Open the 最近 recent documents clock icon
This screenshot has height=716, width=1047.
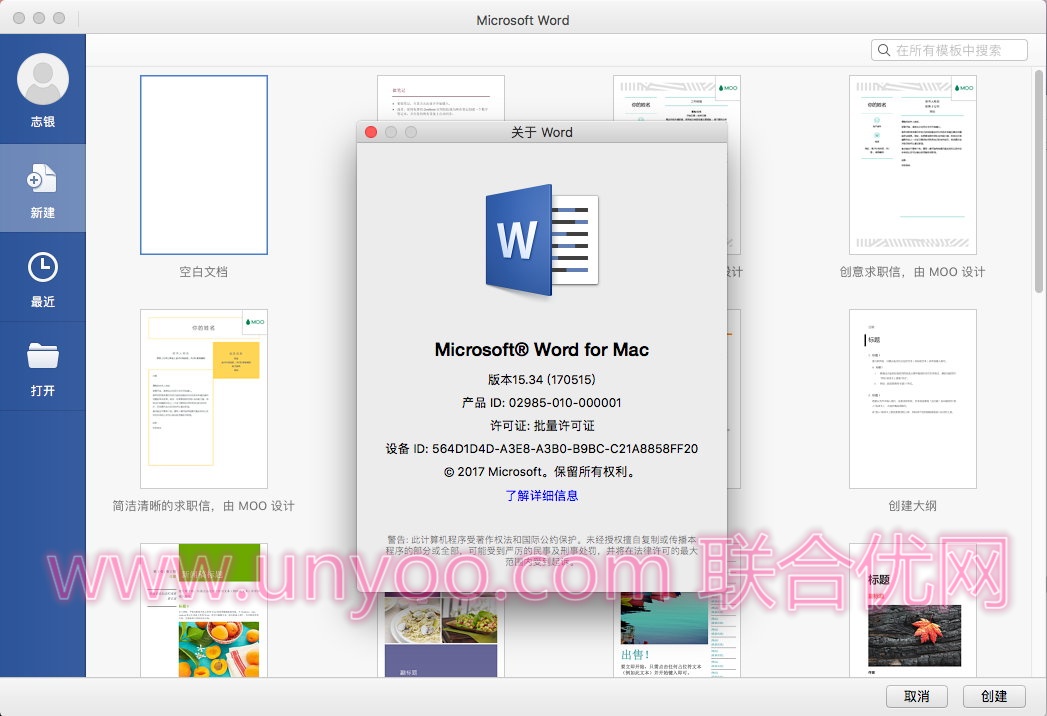click(43, 267)
